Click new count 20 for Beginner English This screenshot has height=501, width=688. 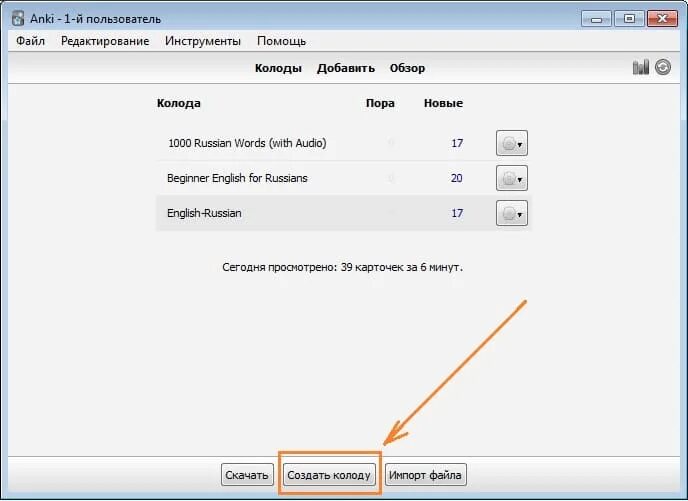456,178
